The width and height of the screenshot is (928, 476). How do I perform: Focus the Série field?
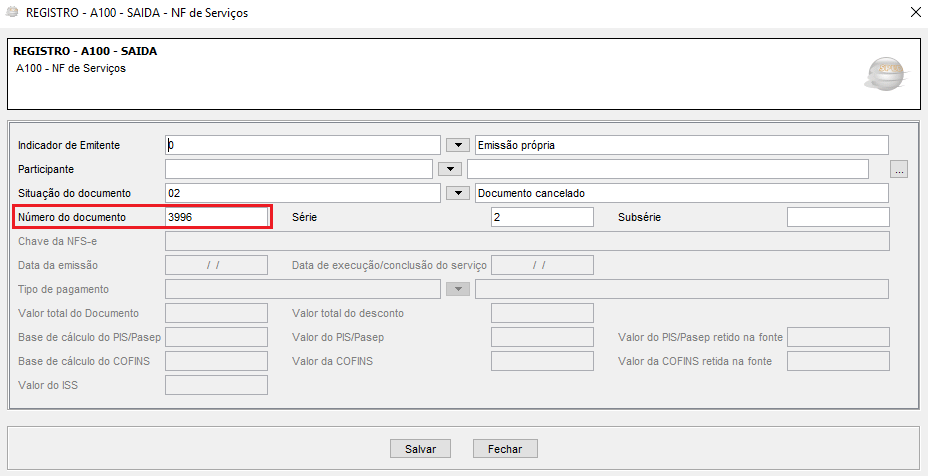[x=542, y=217]
